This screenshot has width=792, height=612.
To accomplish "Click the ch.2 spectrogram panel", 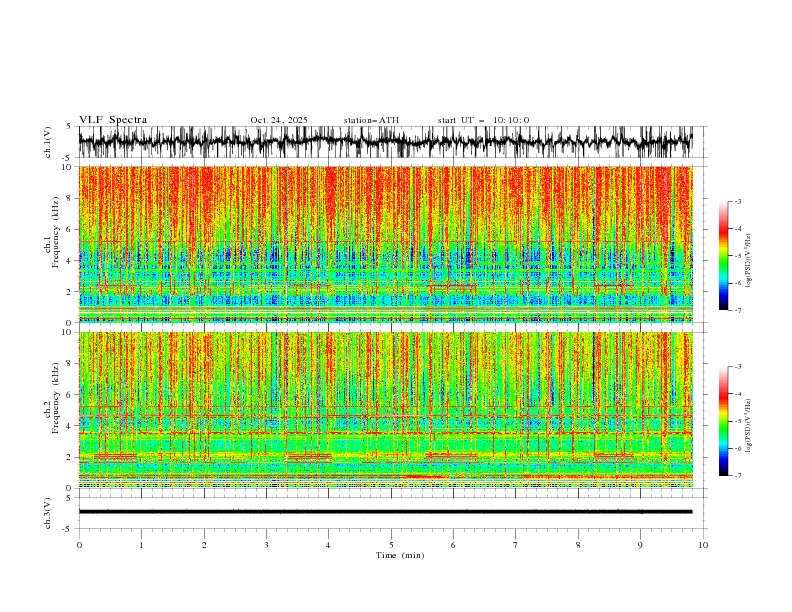I will [x=386, y=410].
